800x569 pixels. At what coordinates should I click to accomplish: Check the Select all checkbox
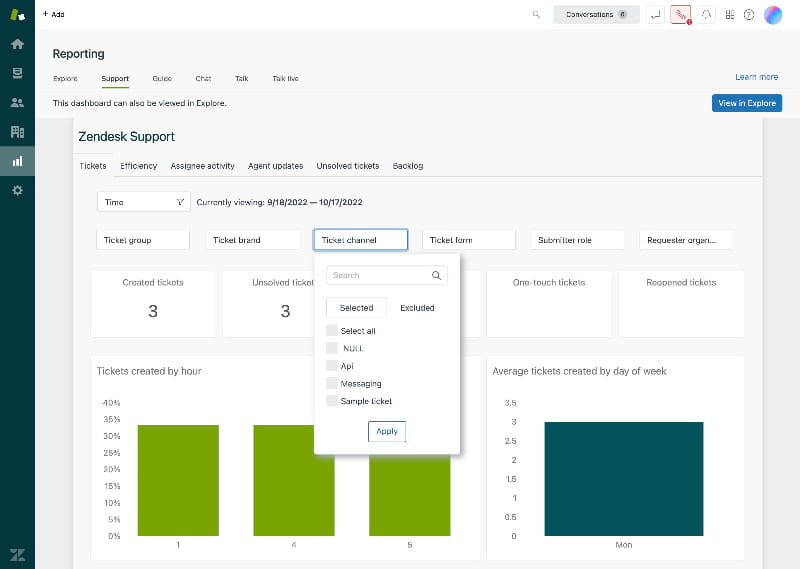(x=332, y=331)
